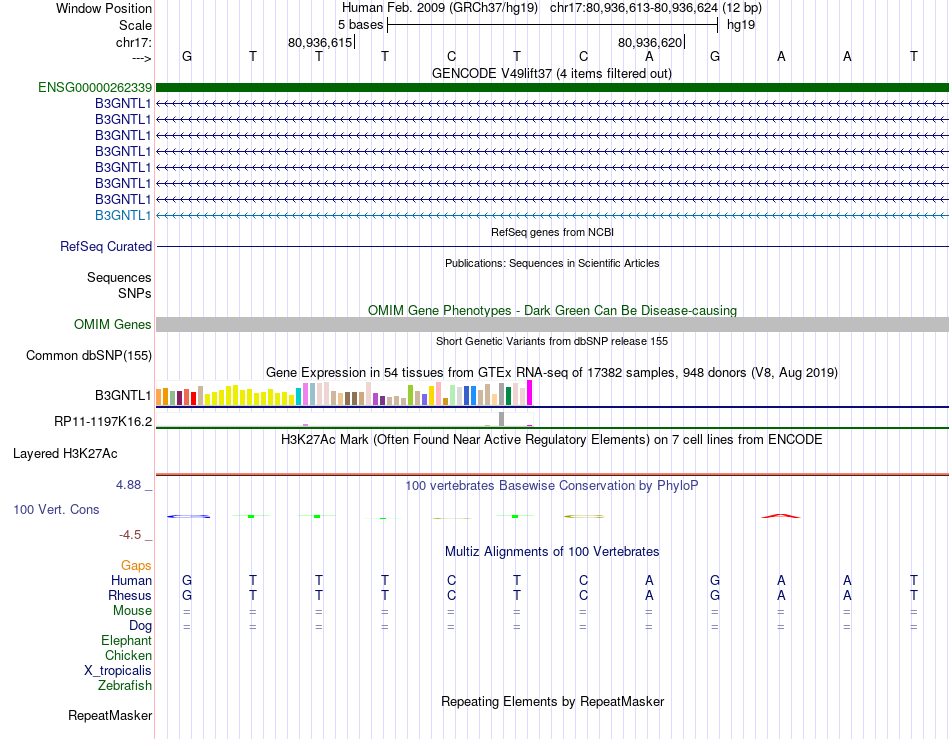Viewport: 950px width, 739px height.
Task: Click the RepeatMasker track label
Action: point(110,715)
